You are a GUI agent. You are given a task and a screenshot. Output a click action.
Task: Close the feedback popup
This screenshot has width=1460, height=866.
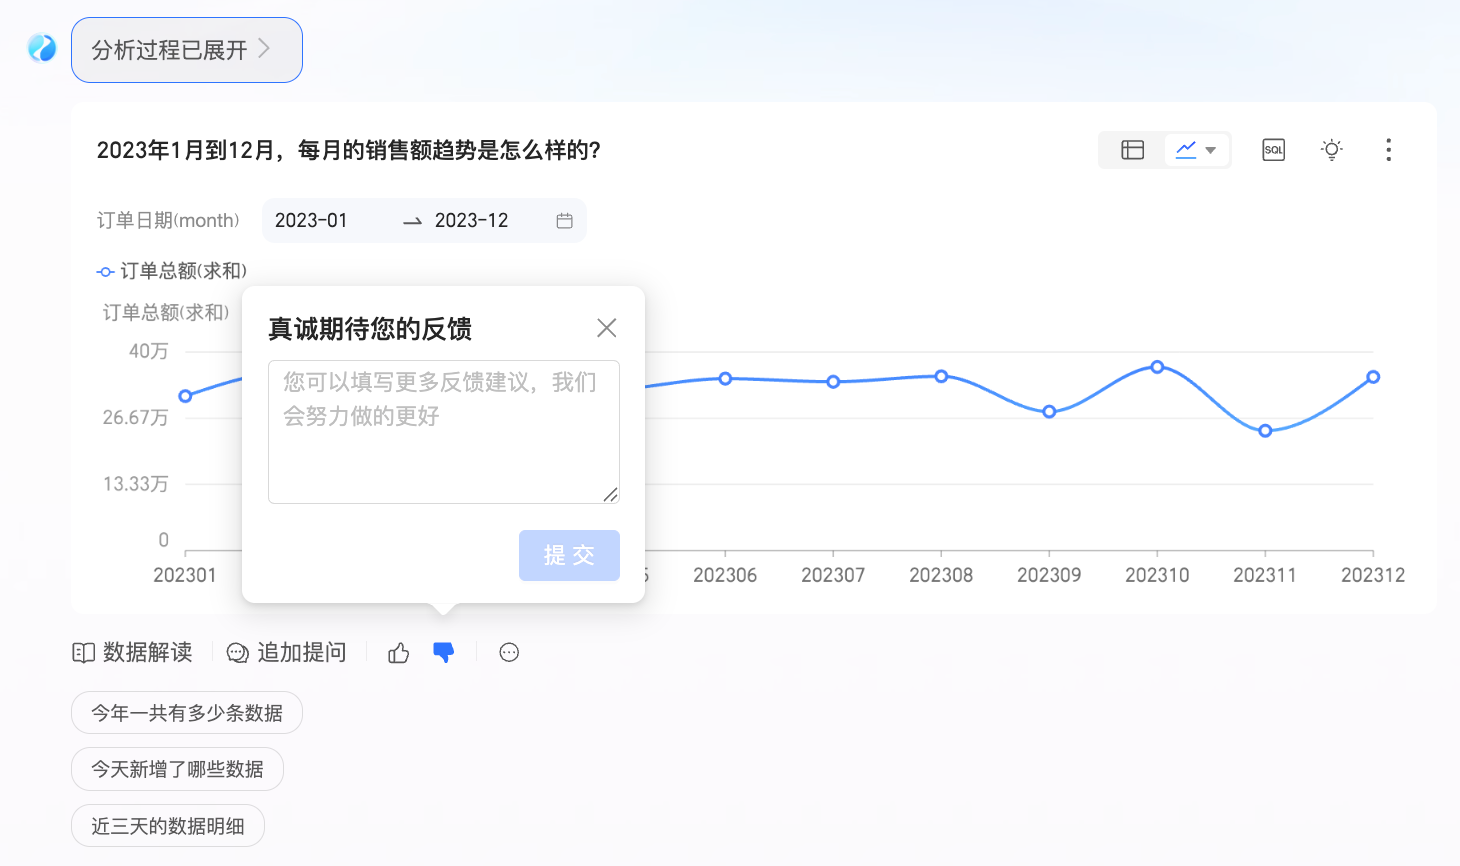(x=606, y=328)
